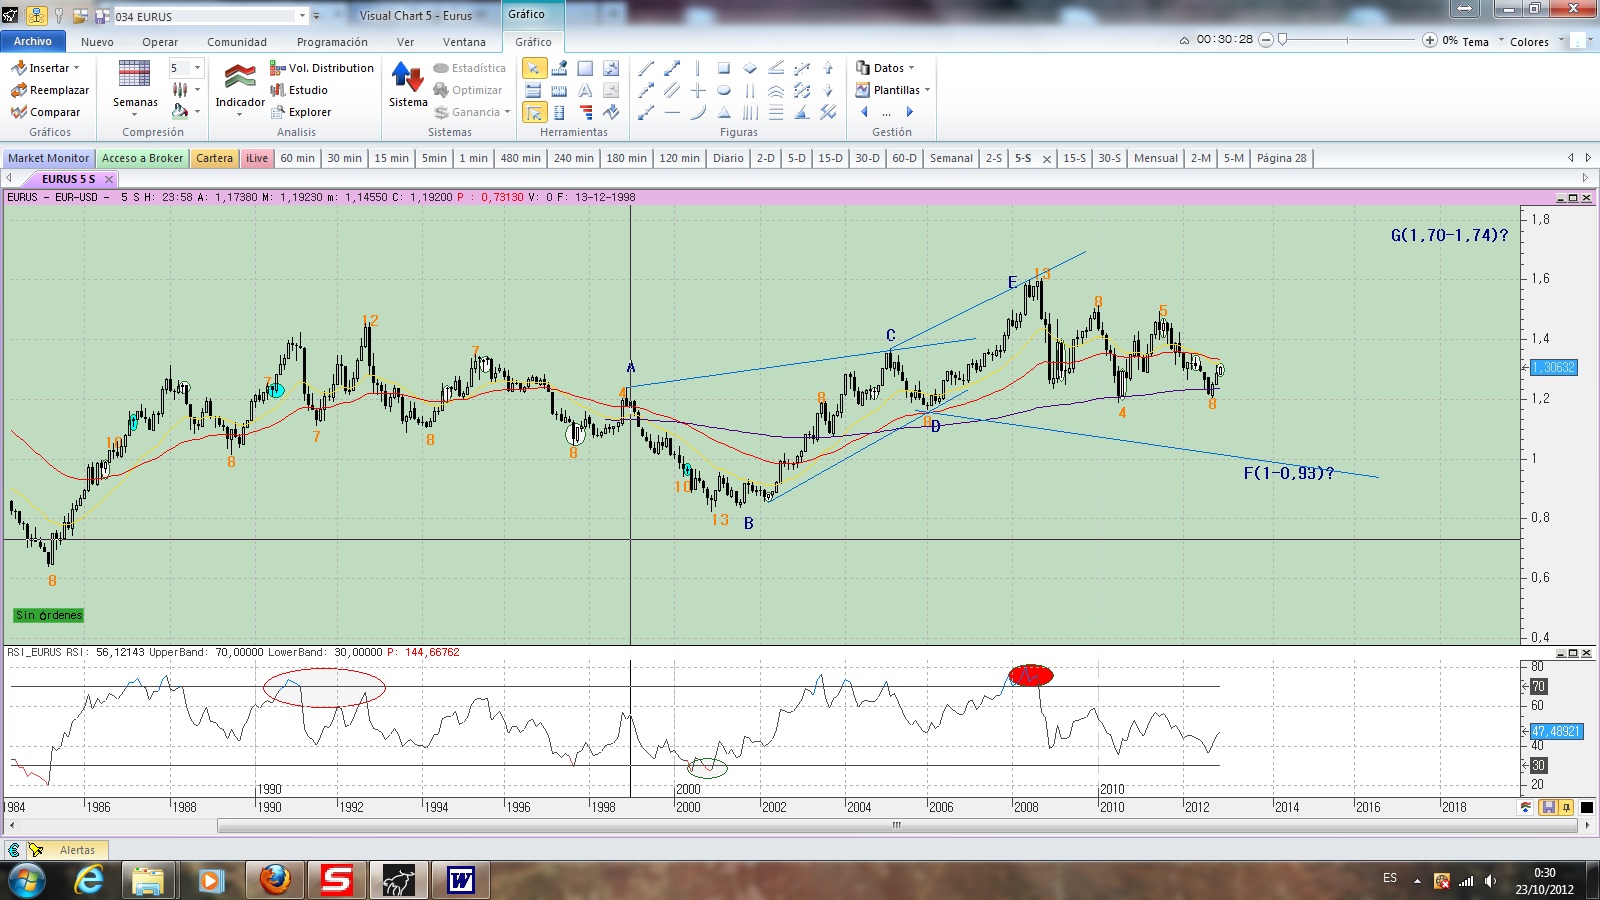Select the text 'A' tool in Herramientas
The width and height of the screenshot is (1600, 900).
585,90
